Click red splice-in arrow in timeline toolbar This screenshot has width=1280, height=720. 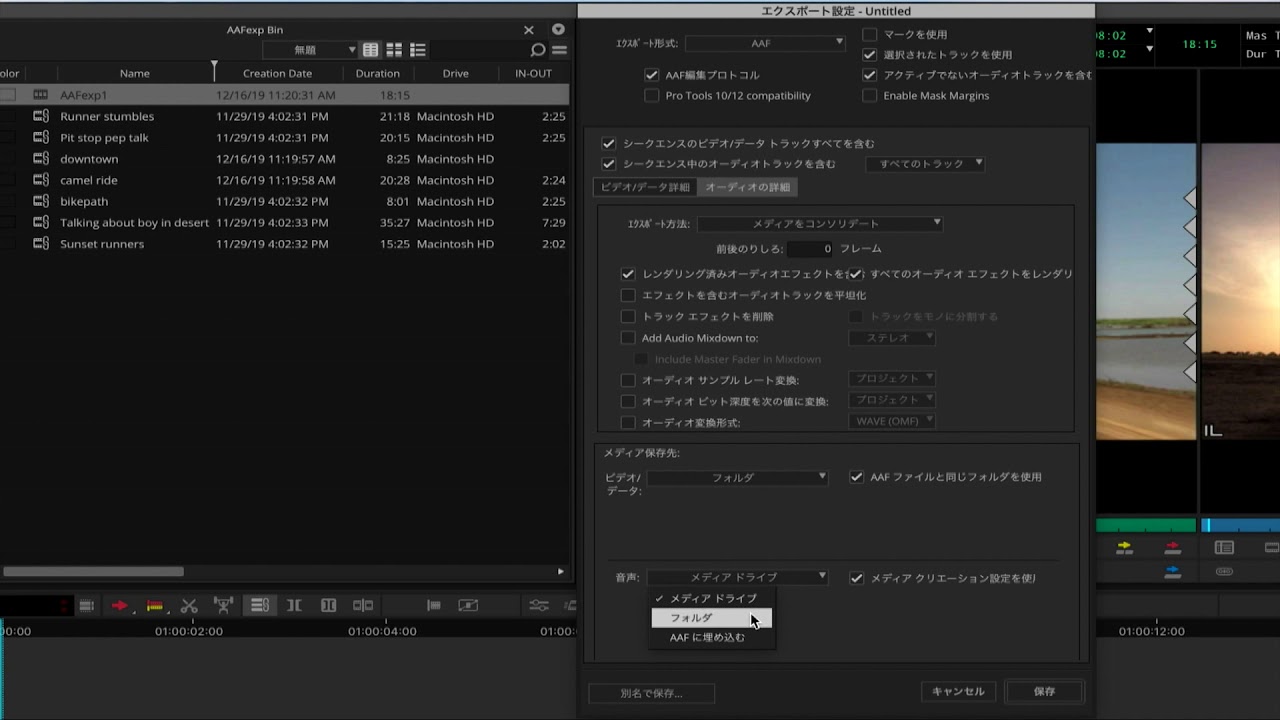click(x=119, y=605)
